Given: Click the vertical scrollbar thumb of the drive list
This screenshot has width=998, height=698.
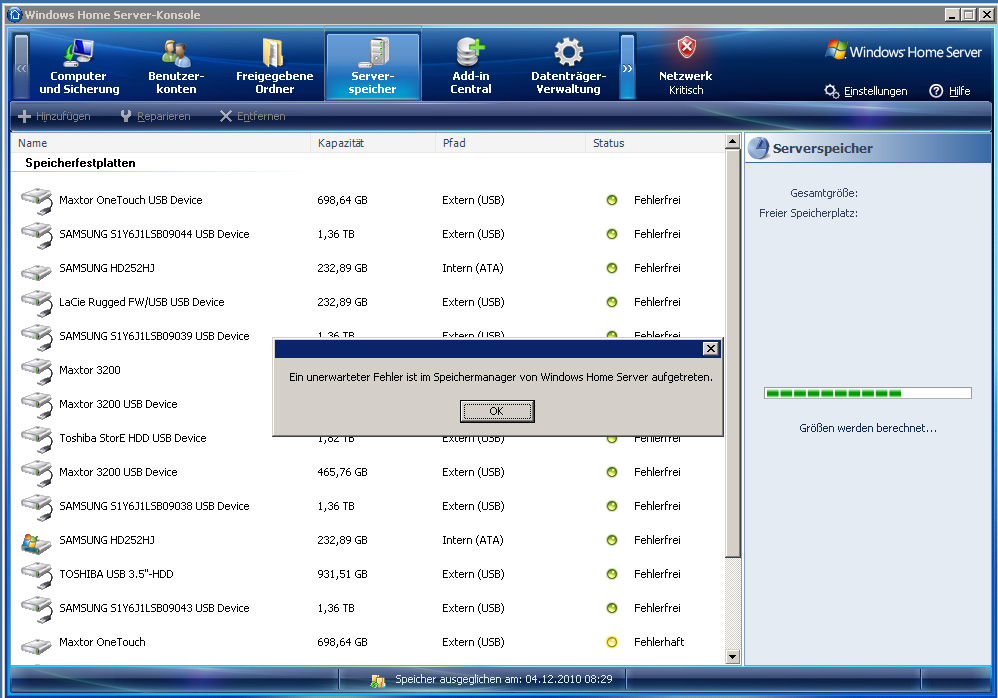Looking at the screenshot, I should [733, 353].
